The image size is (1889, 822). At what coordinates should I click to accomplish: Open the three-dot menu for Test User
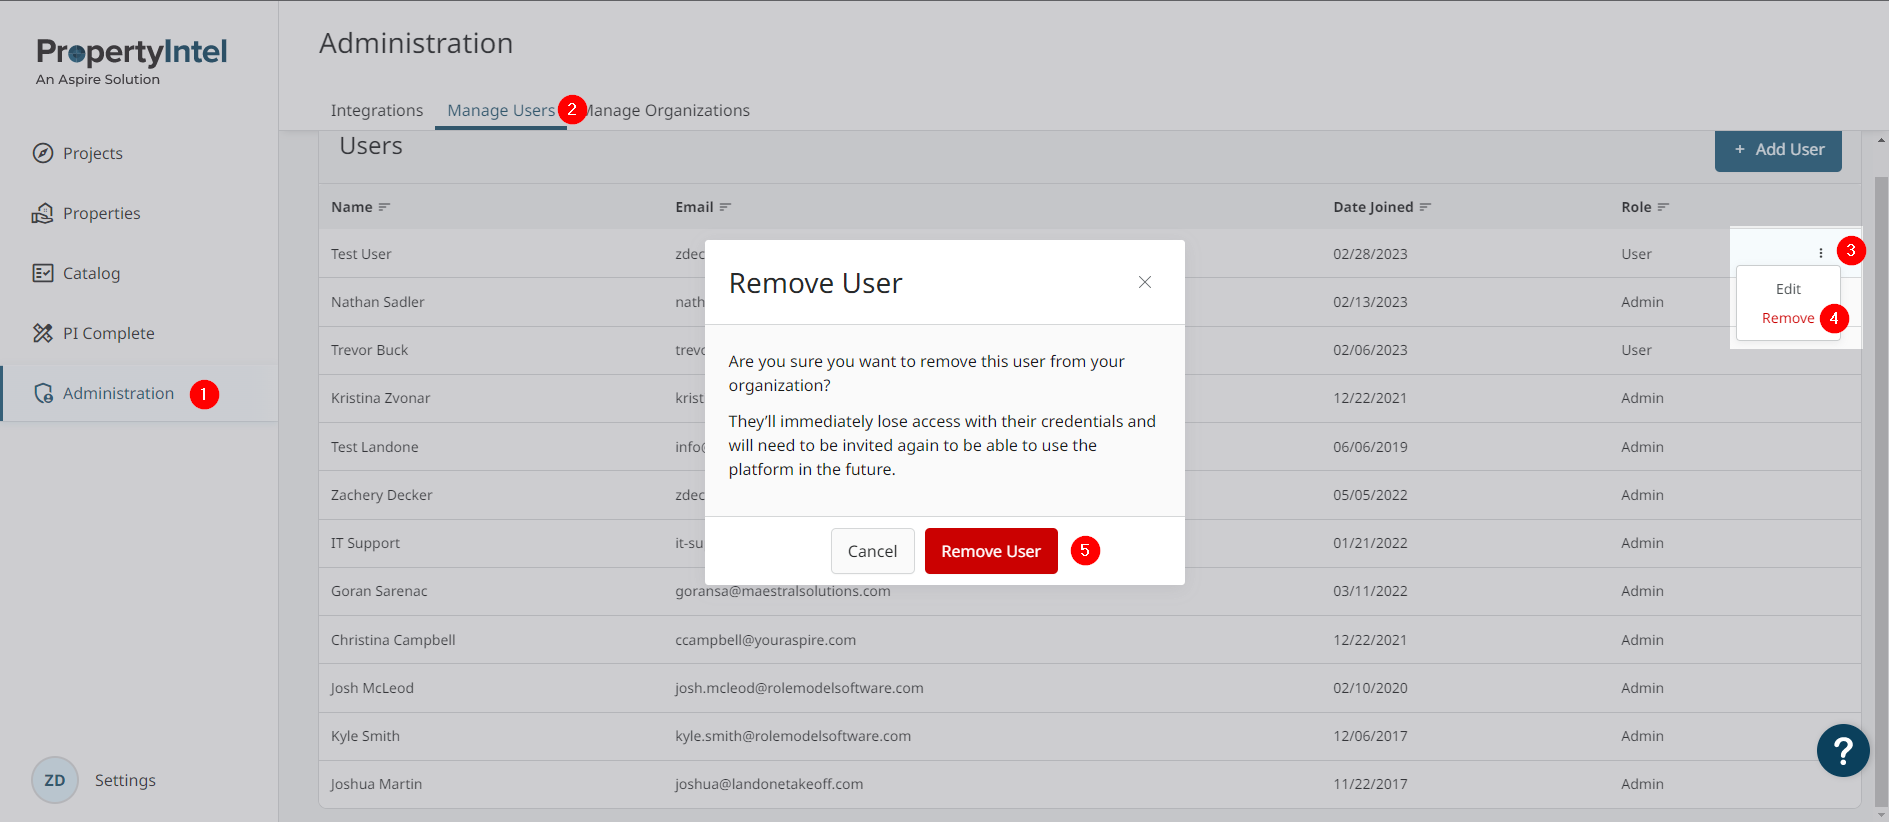tap(1821, 253)
